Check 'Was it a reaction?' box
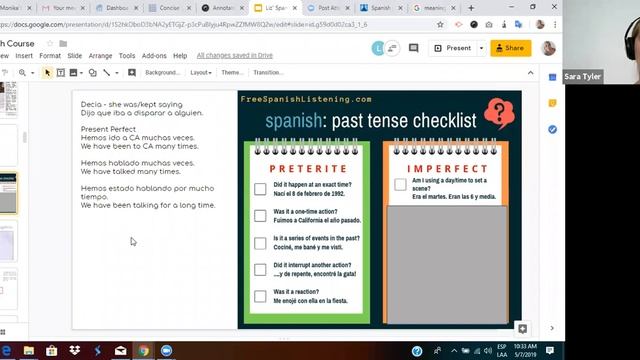This screenshot has width=640, height=360. pos(260,296)
